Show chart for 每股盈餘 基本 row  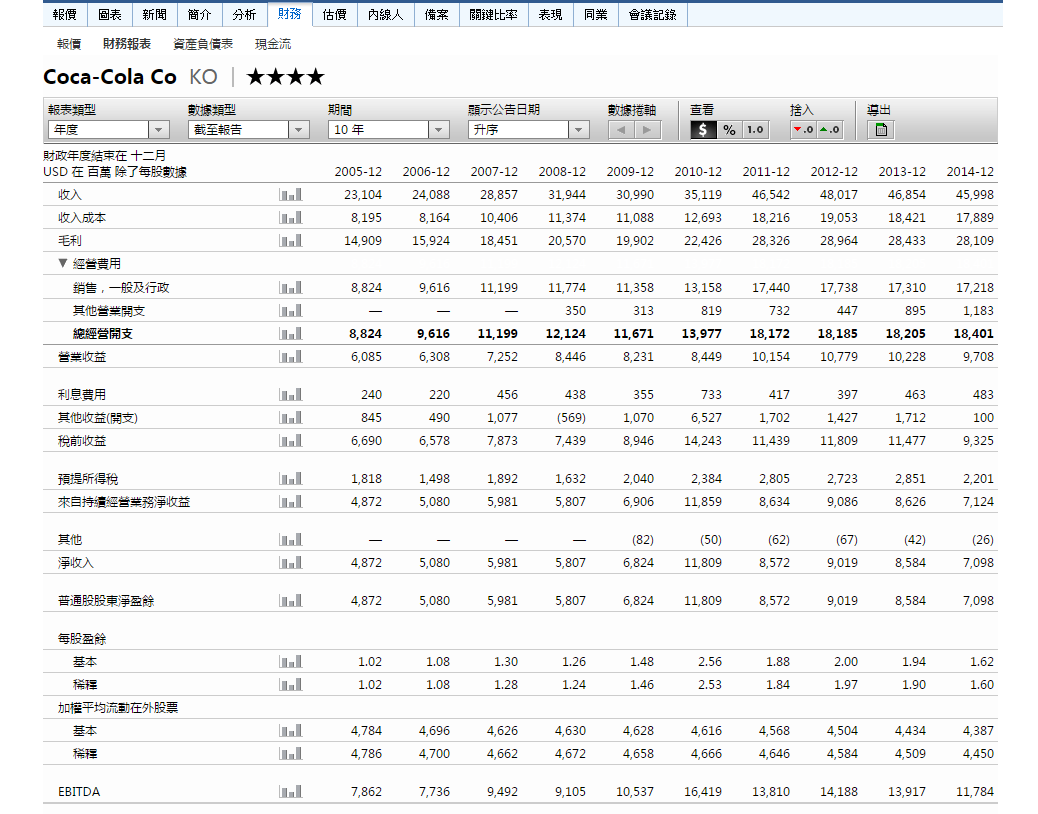(x=291, y=662)
